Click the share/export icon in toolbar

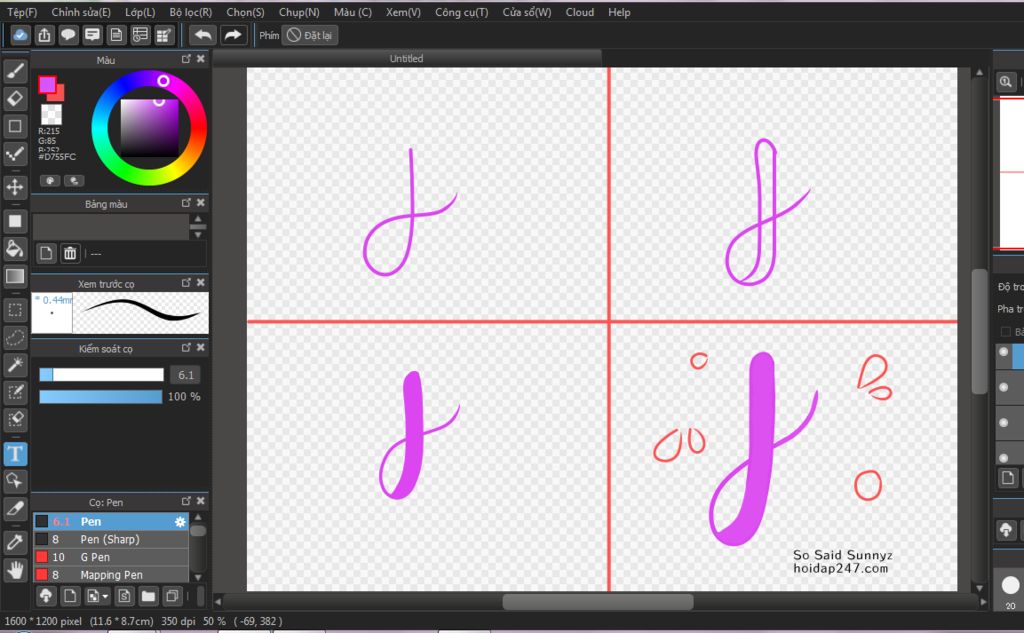coord(44,35)
